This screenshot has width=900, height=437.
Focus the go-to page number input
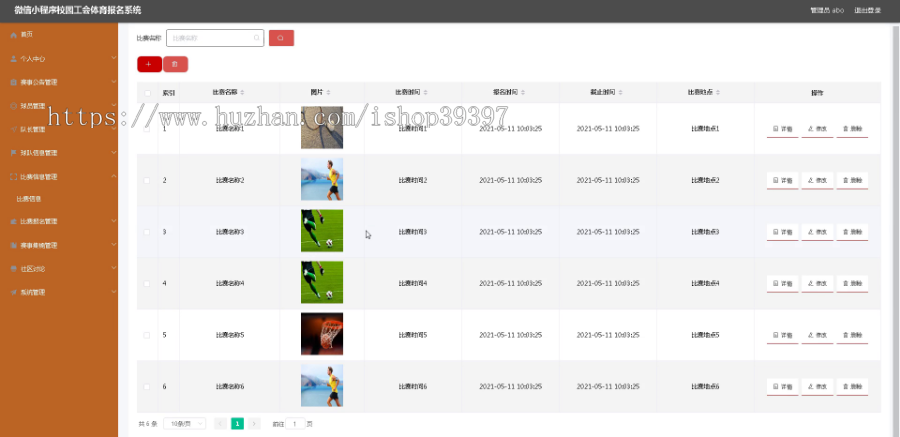[295, 424]
